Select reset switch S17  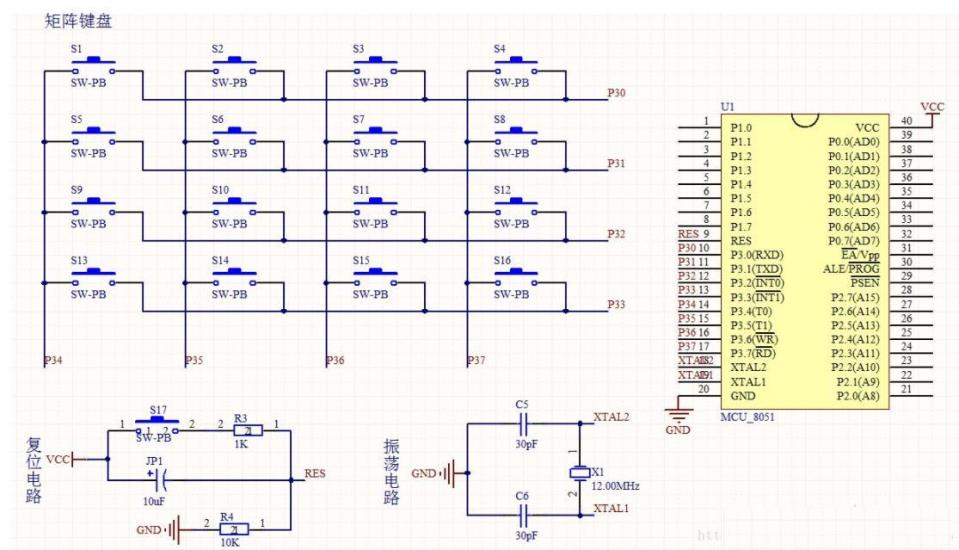[x=157, y=426]
